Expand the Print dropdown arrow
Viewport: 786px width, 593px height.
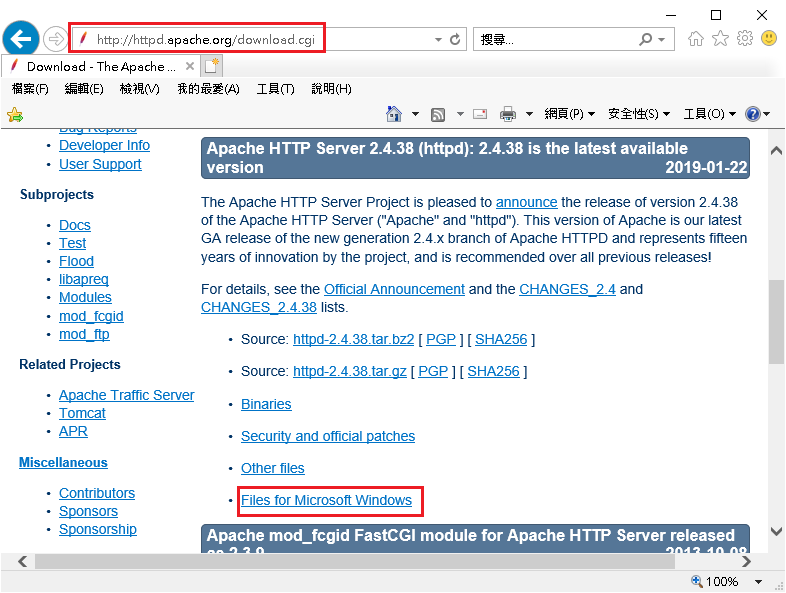coord(529,114)
